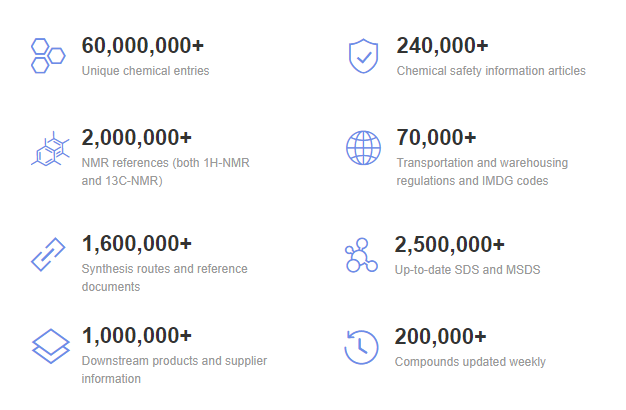
Task: Select the 70,000+ regulations figure
Action: tap(436, 138)
